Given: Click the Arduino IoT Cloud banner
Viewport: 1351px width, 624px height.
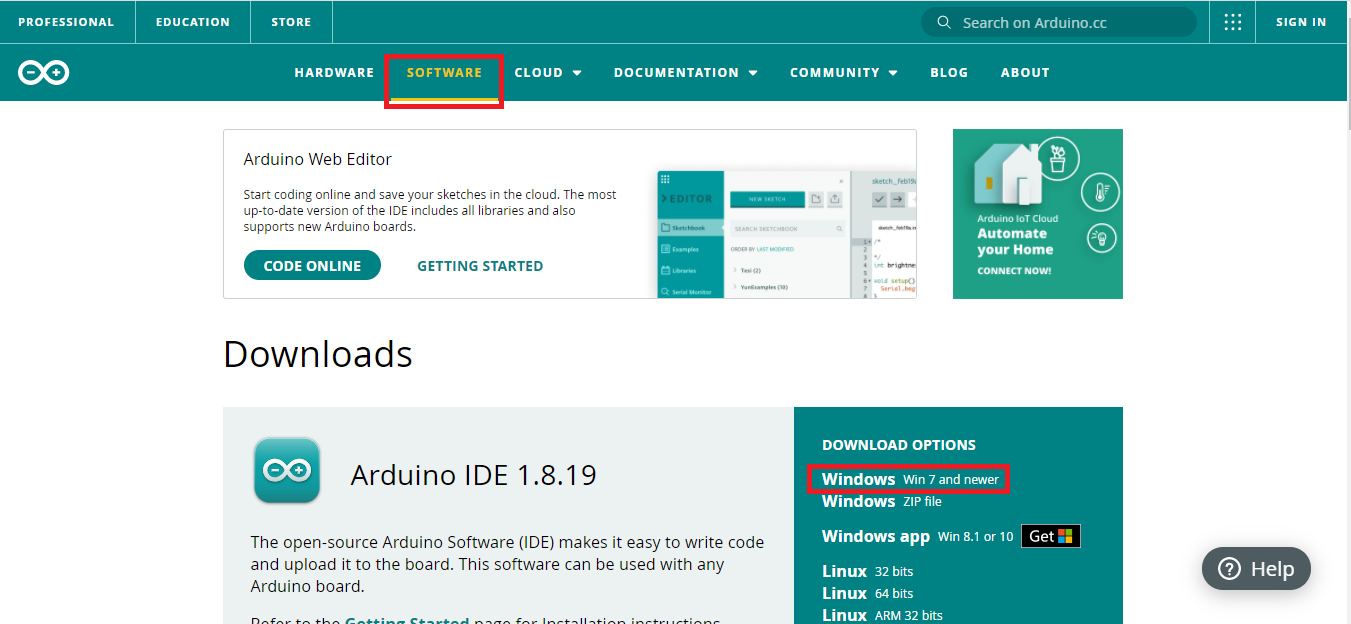Looking at the screenshot, I should (1037, 213).
